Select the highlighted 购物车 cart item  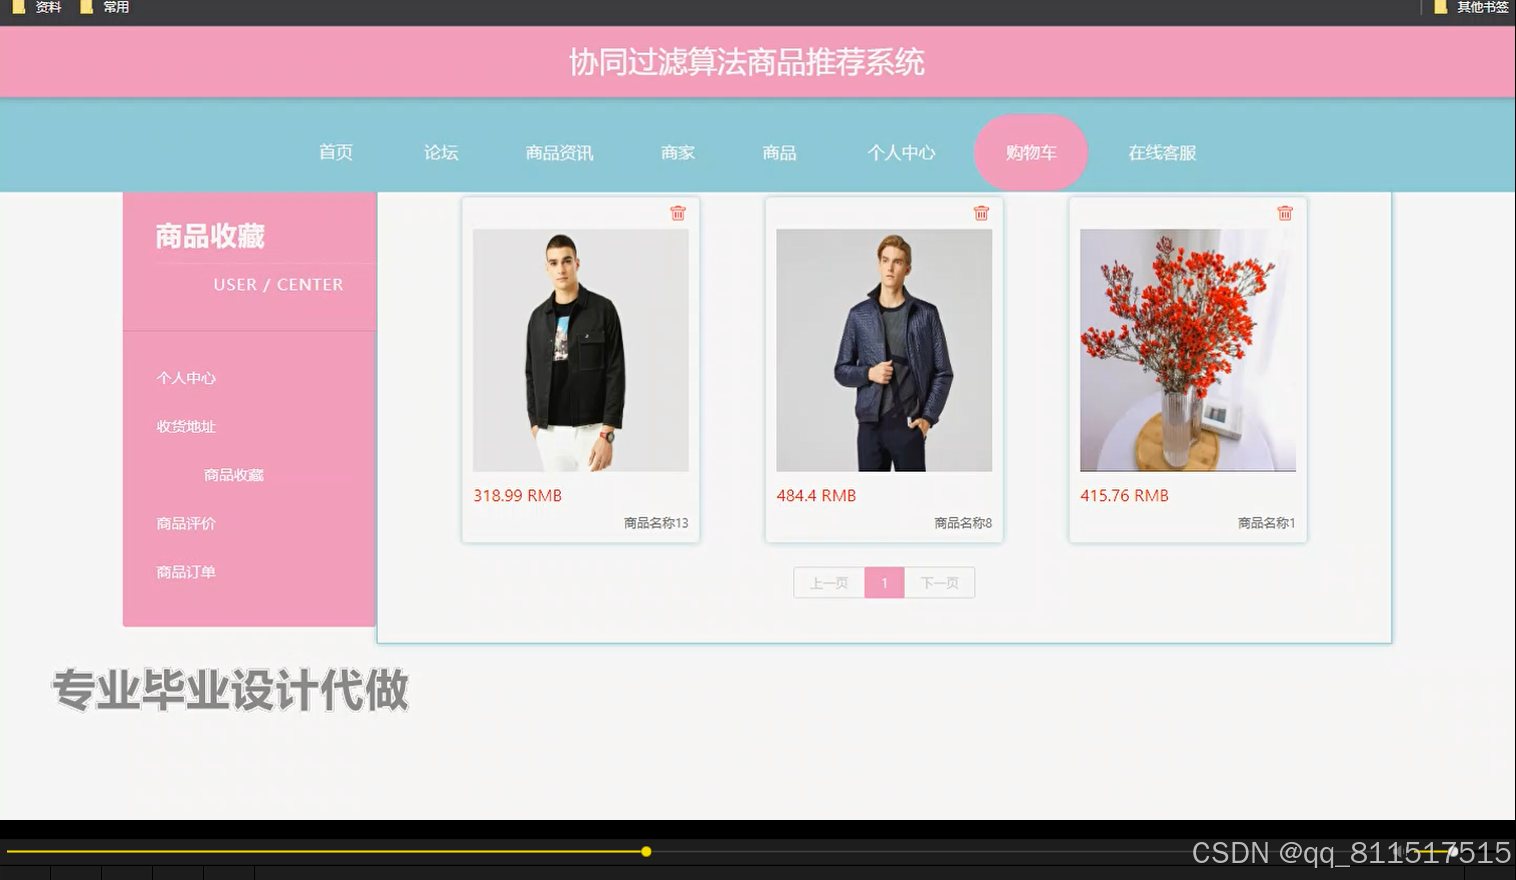(1030, 152)
